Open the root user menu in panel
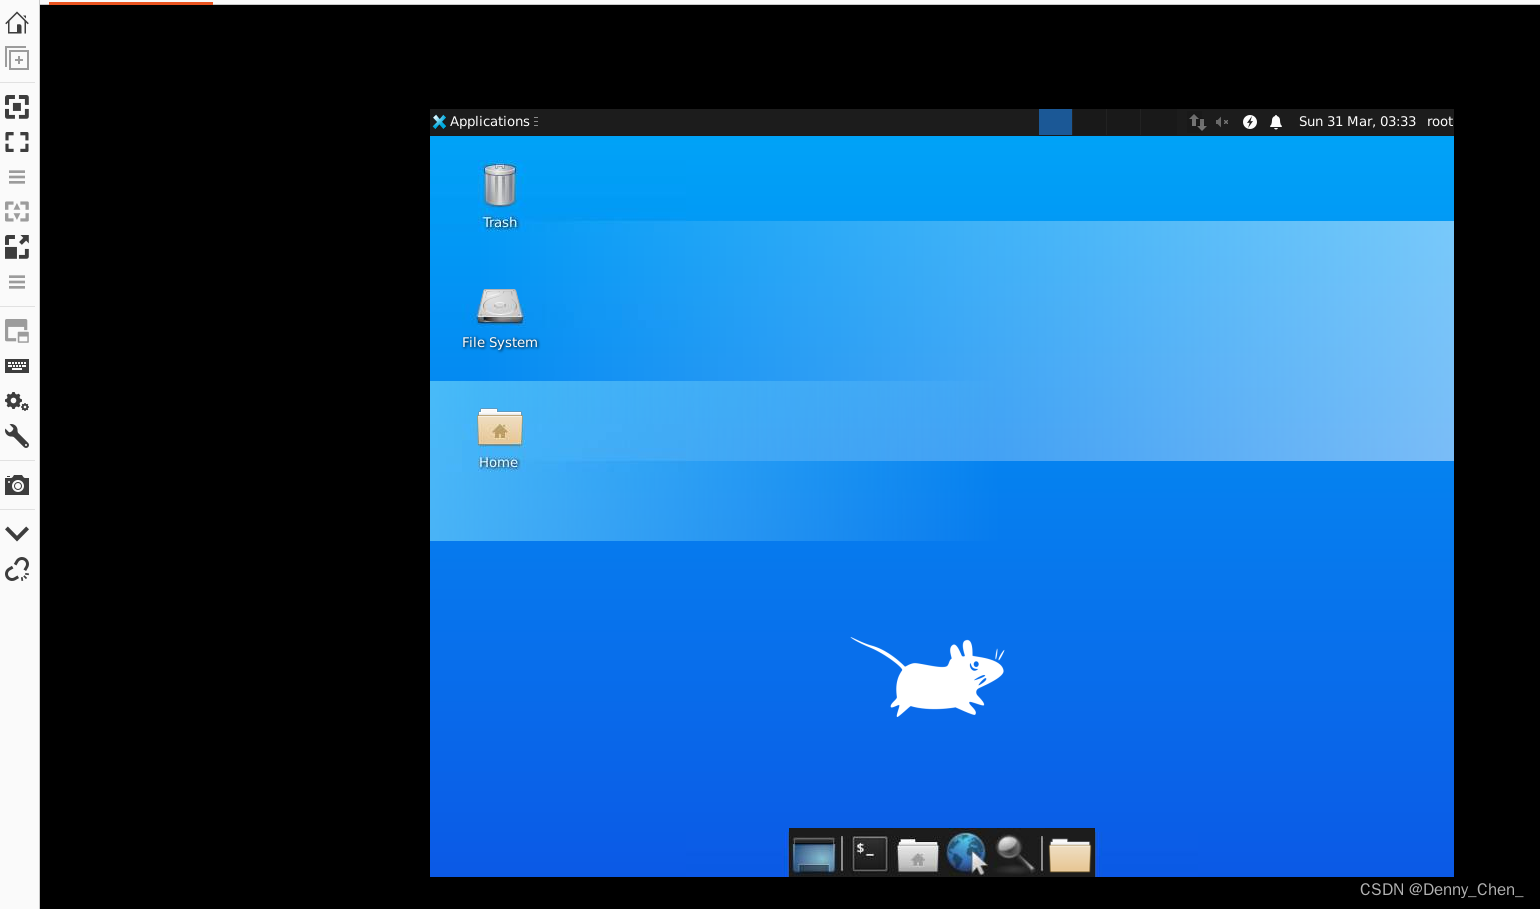1540x909 pixels. pyautogui.click(x=1440, y=122)
